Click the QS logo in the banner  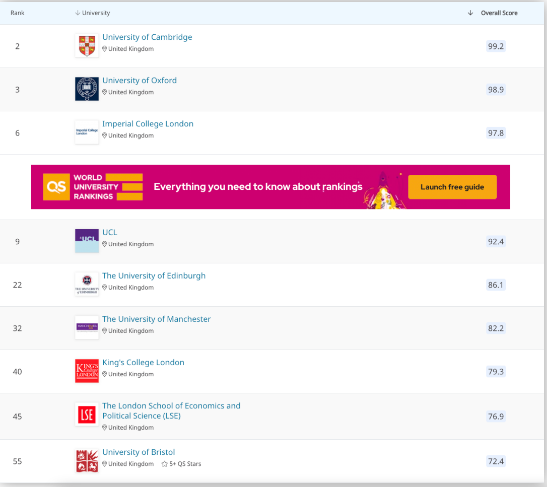(x=56, y=187)
